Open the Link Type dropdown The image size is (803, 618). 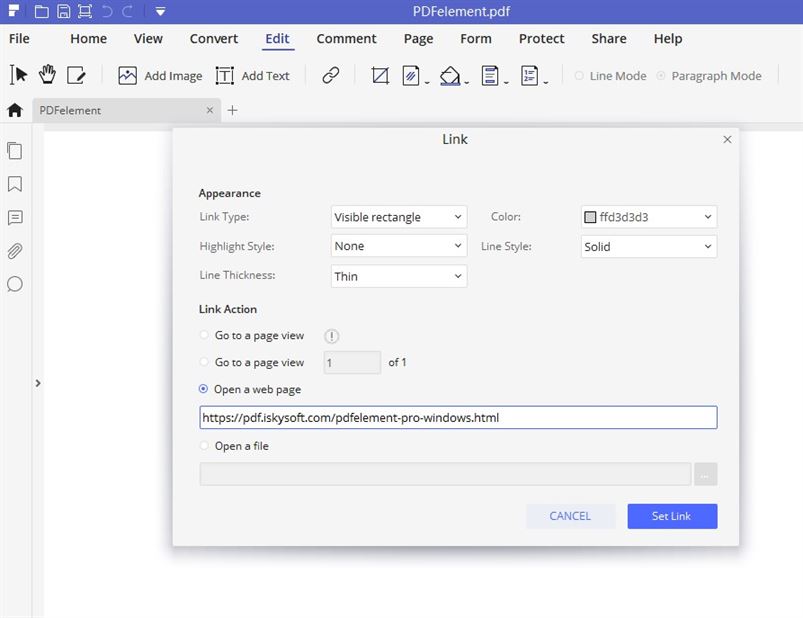tap(399, 217)
